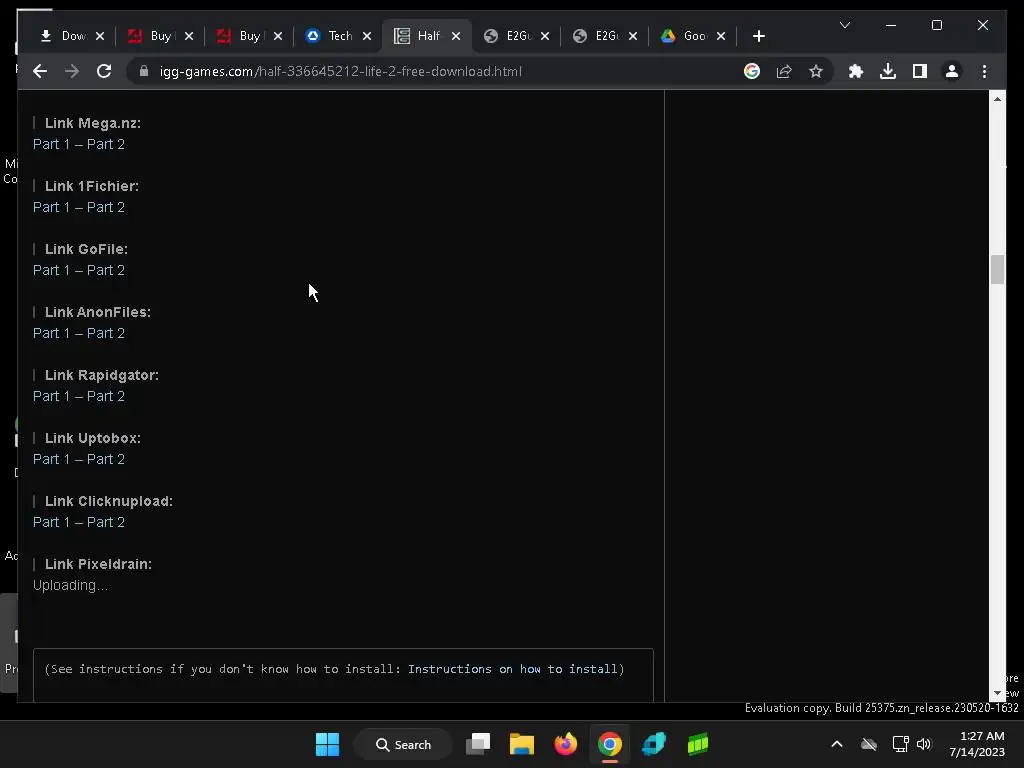Open the green app on taskbar

pos(697,744)
